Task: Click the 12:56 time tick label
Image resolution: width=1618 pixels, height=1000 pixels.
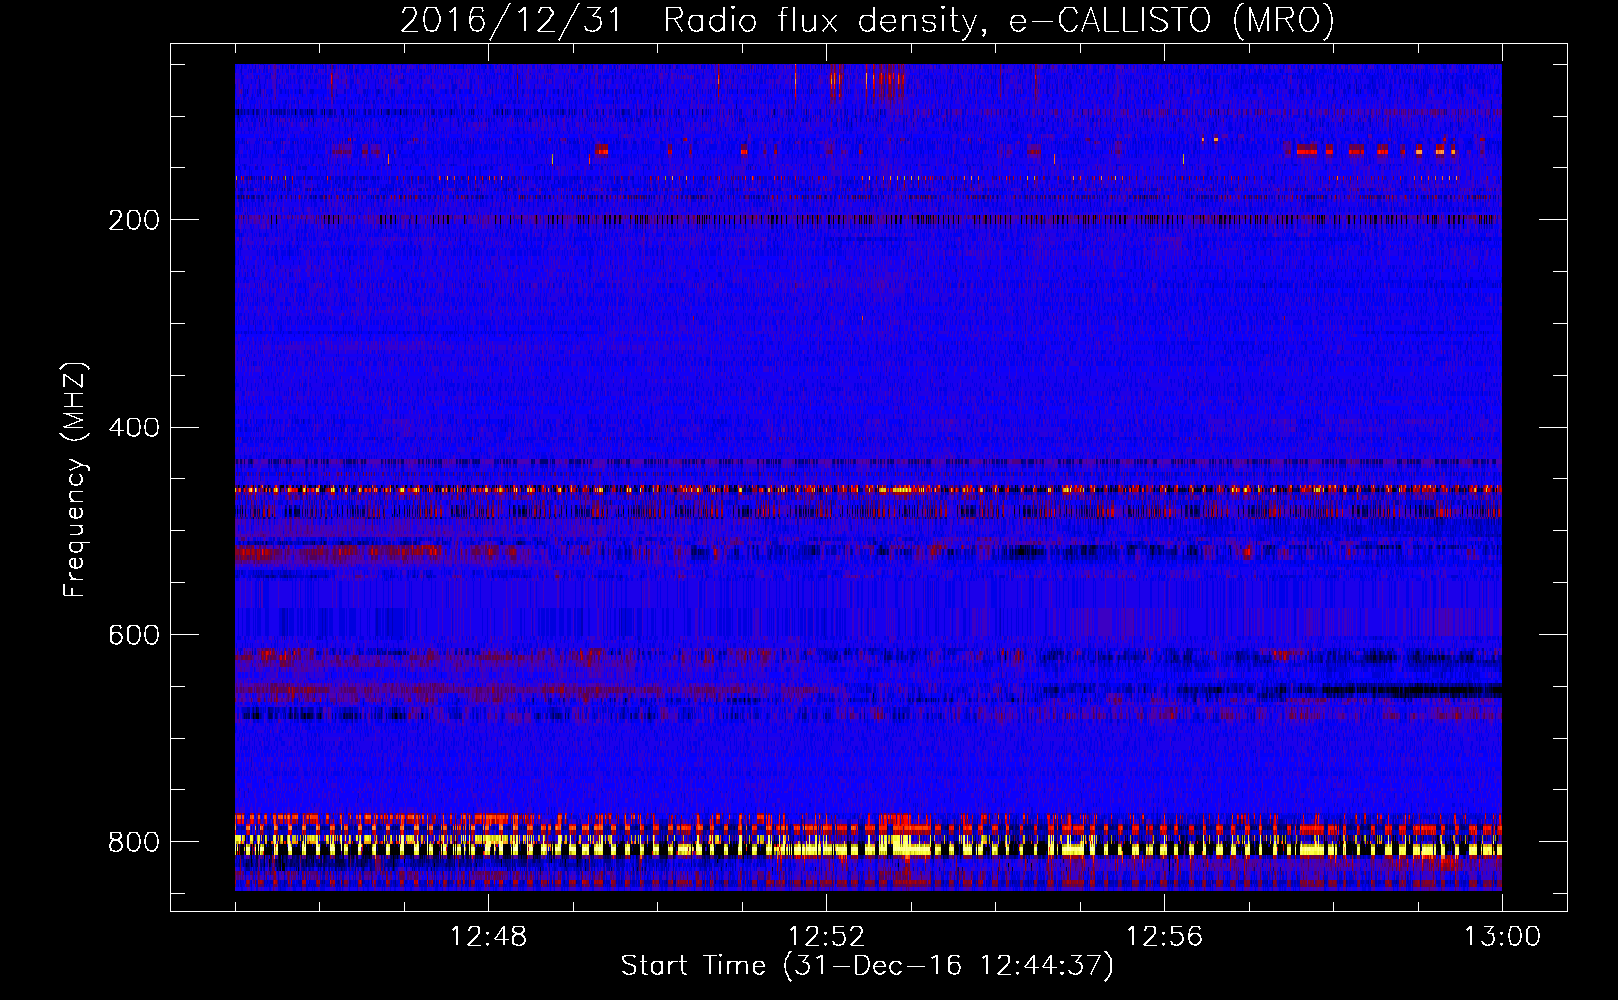Action: point(1164,937)
